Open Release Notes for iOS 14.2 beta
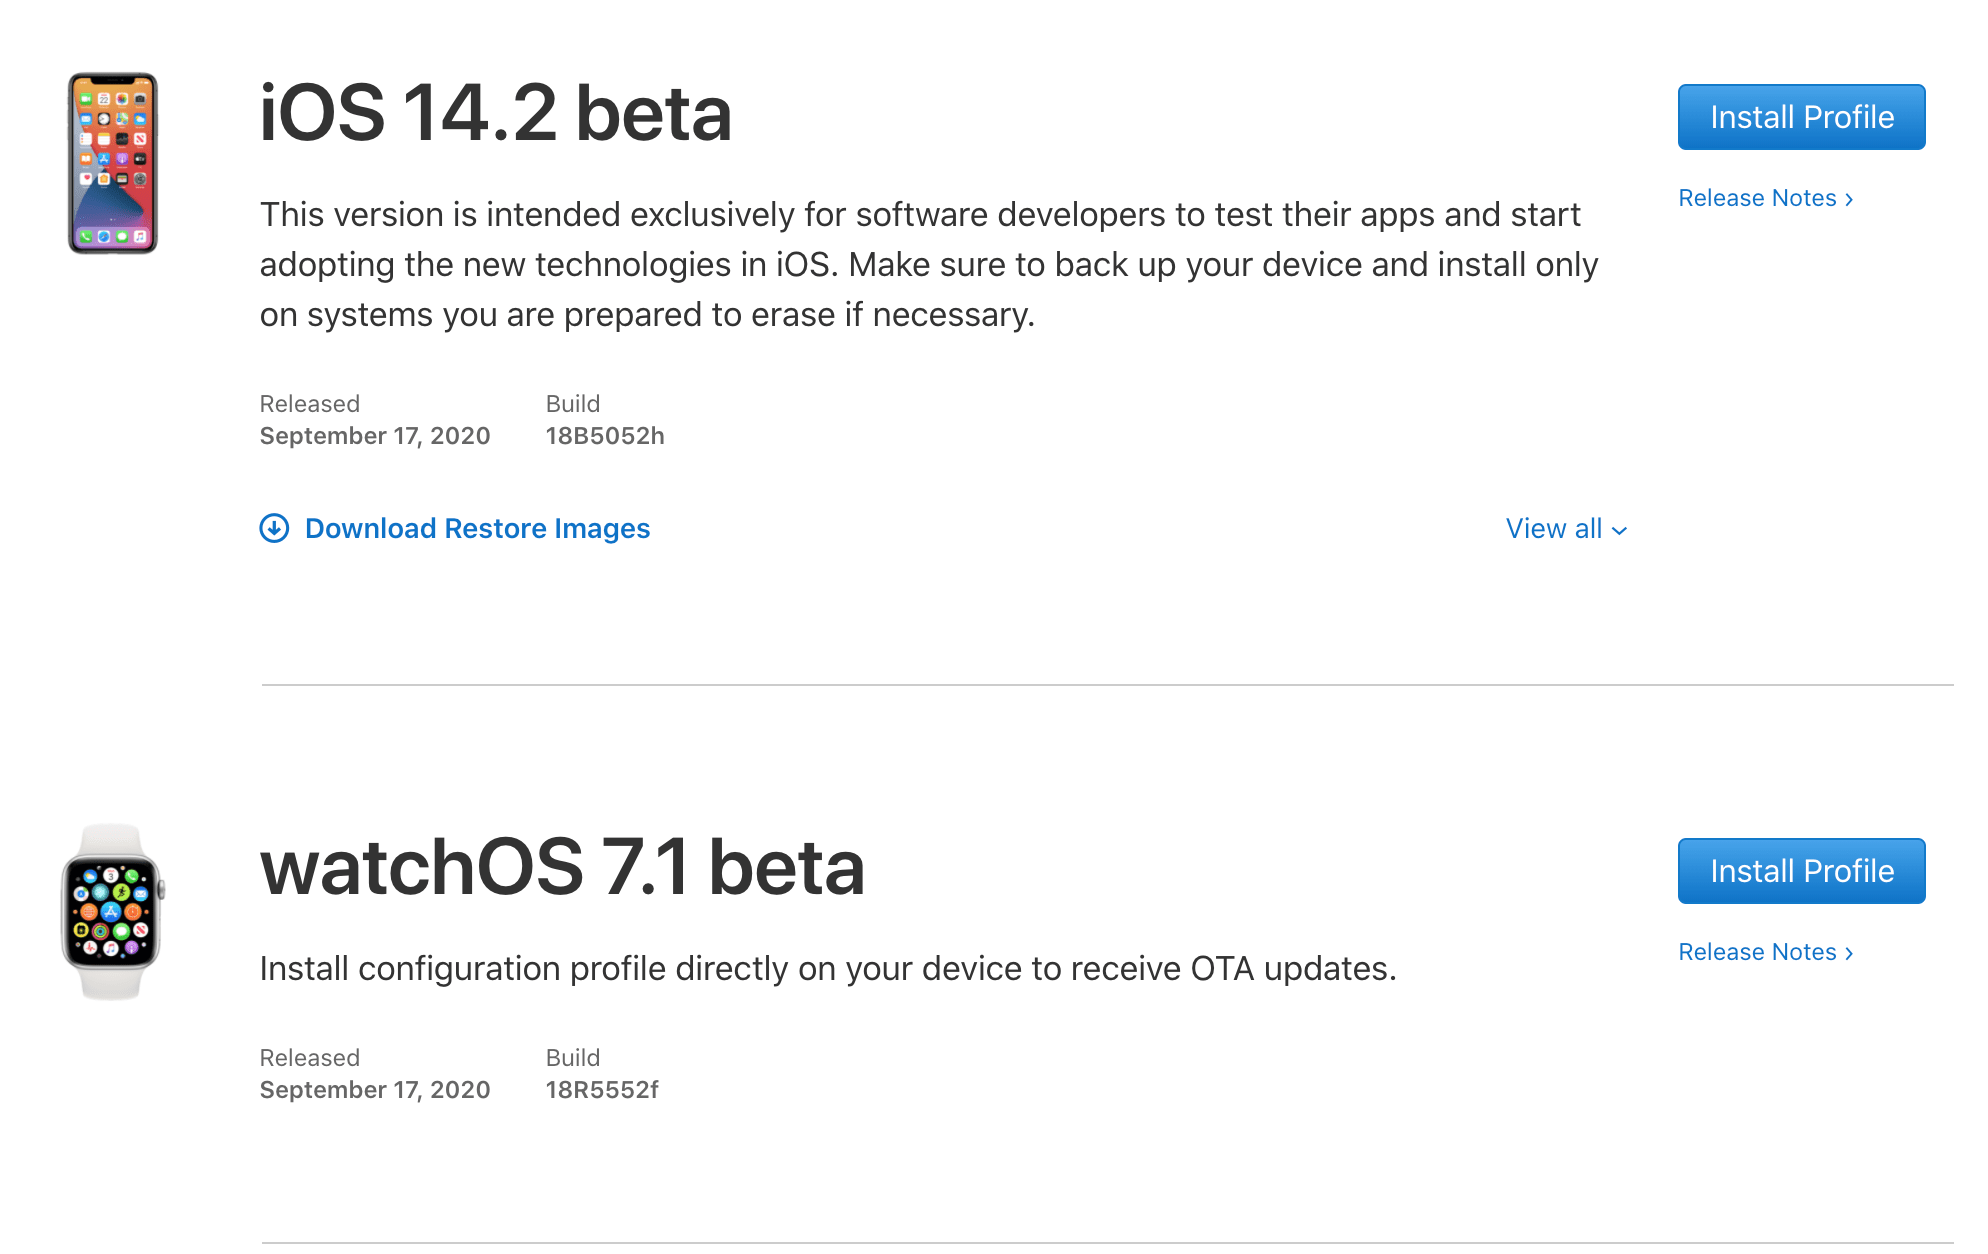The image size is (1988, 1254). coord(1766,198)
